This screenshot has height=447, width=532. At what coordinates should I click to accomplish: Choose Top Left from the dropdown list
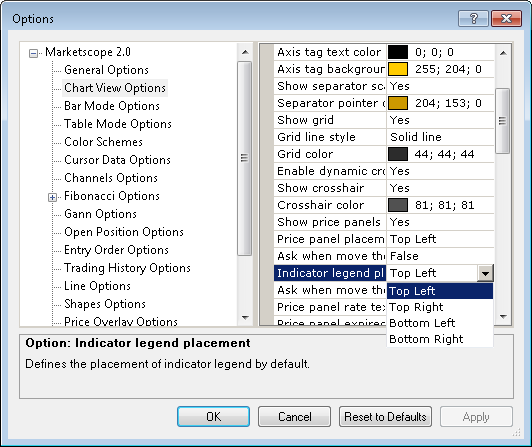tap(440, 291)
